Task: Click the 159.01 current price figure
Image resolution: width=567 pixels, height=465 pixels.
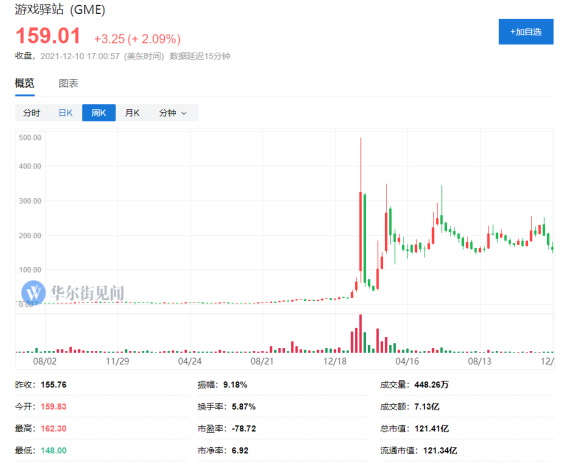Action: (48, 36)
